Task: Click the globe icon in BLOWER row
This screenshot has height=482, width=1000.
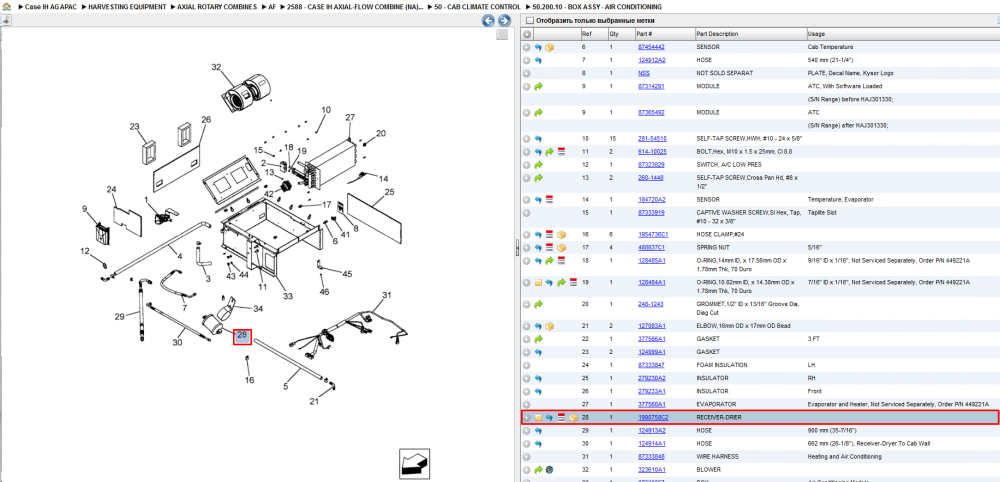Action: 549,470
